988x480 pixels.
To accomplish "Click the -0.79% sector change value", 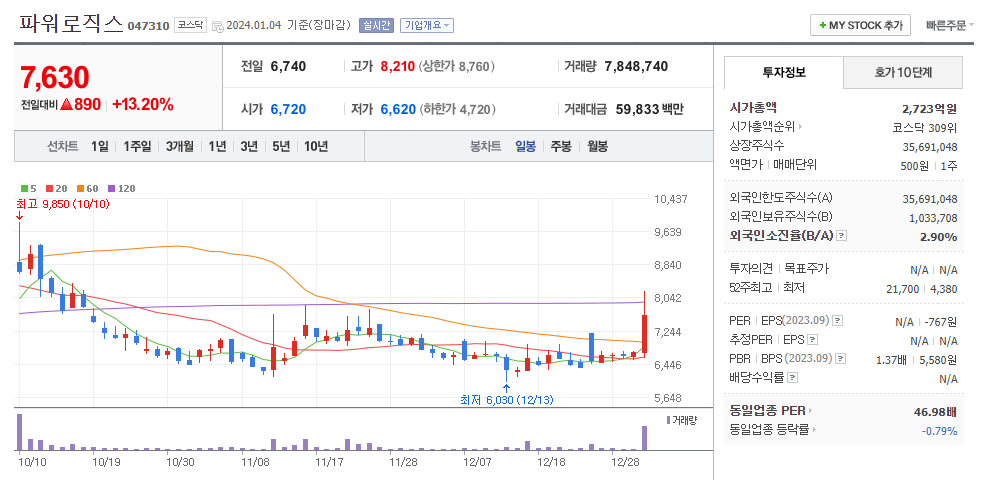I will click(939, 431).
